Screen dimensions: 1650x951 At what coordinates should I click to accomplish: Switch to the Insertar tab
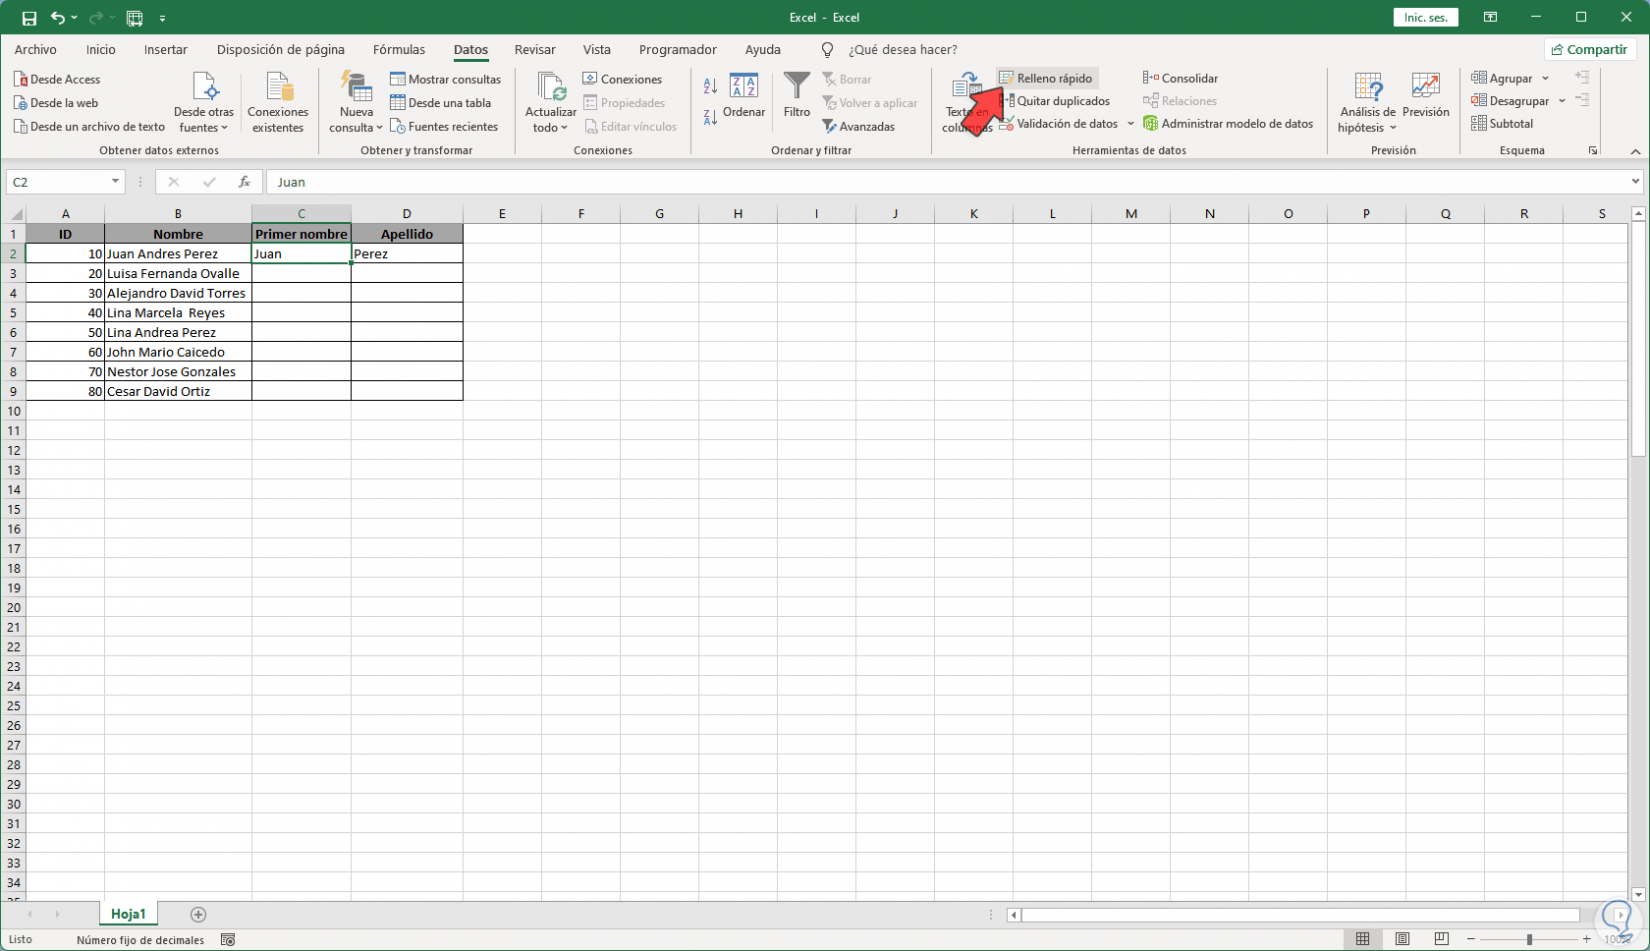click(166, 50)
